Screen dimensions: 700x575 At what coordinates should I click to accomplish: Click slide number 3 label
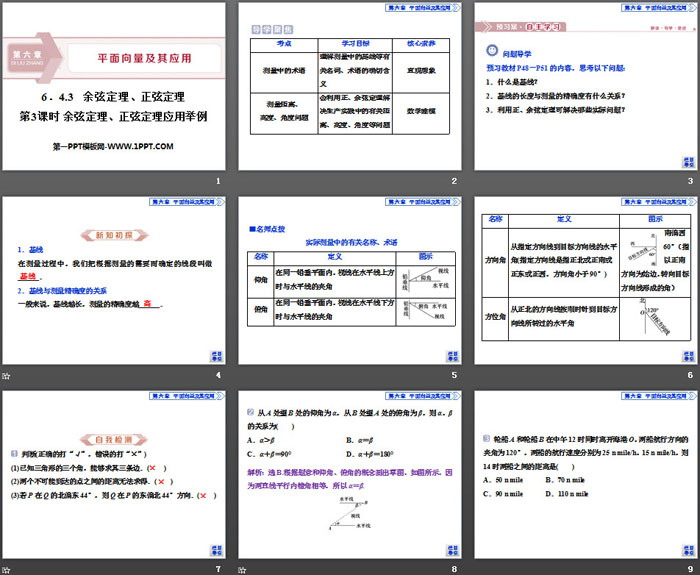[x=690, y=181]
